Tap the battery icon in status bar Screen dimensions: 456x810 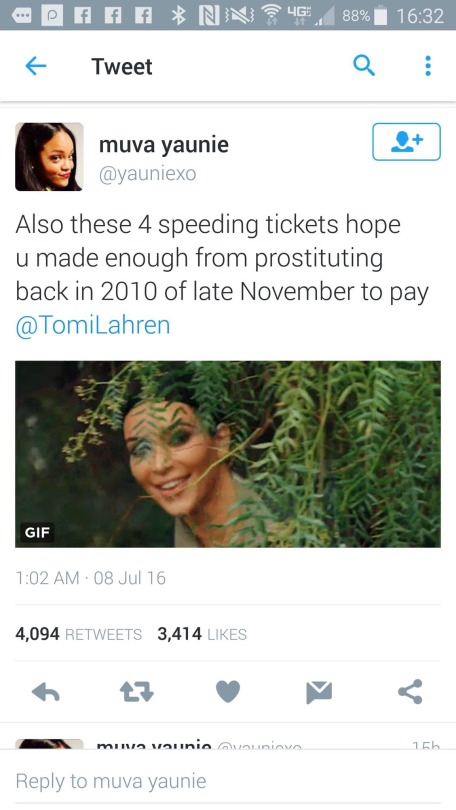(x=381, y=16)
